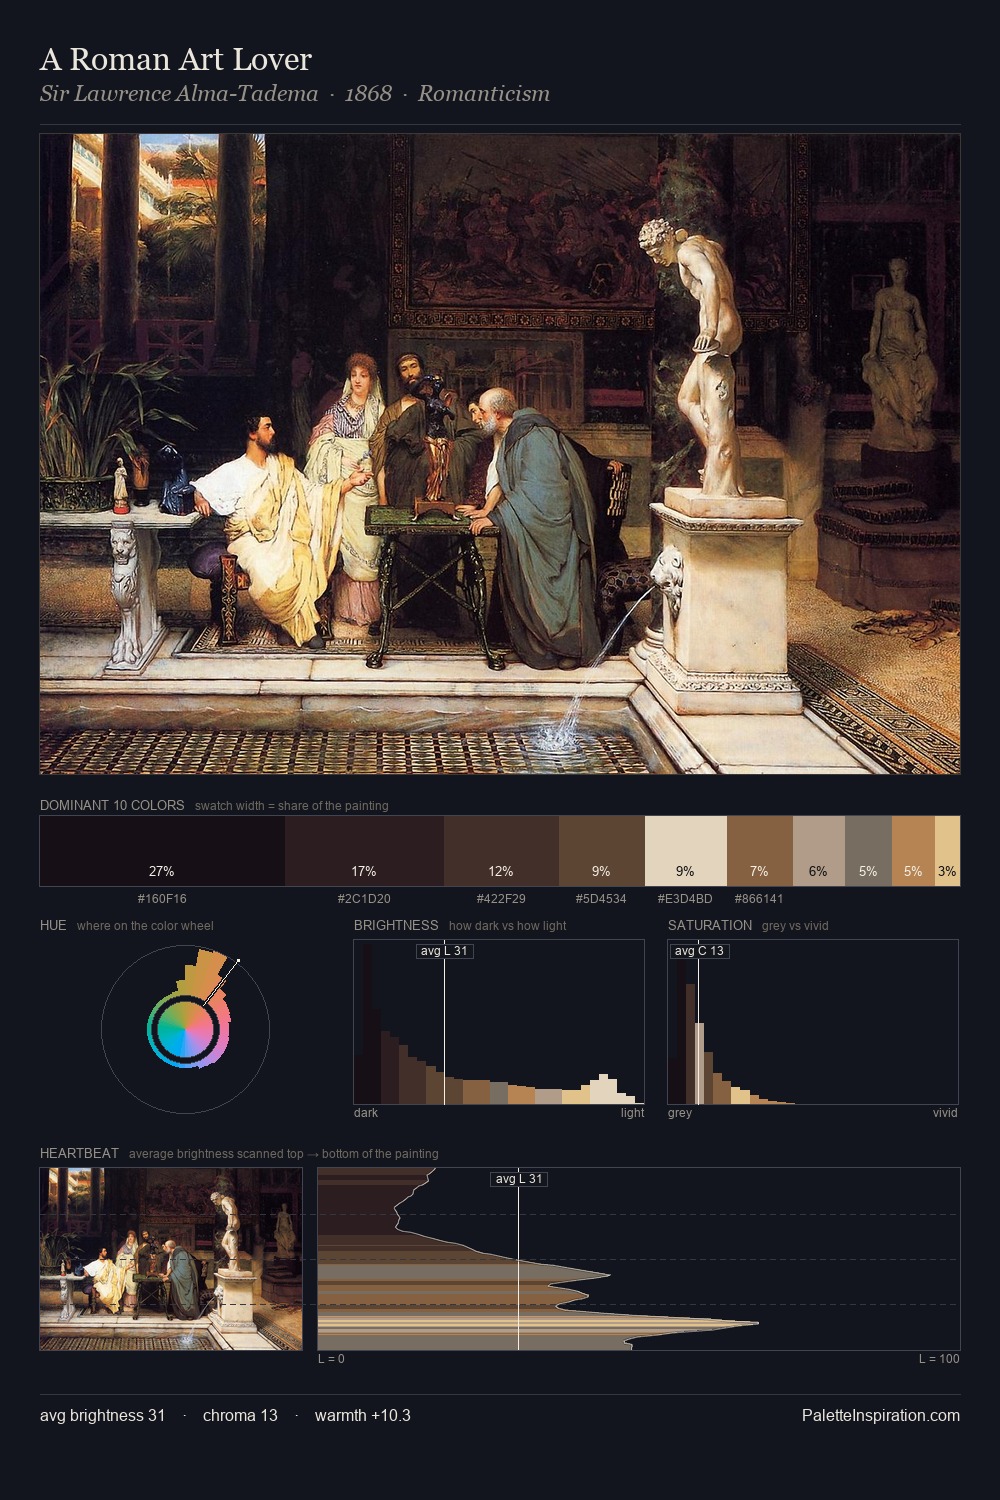Click the 'DOMINANT 10 COLORS' heading
The image size is (1000, 1500).
click(112, 805)
